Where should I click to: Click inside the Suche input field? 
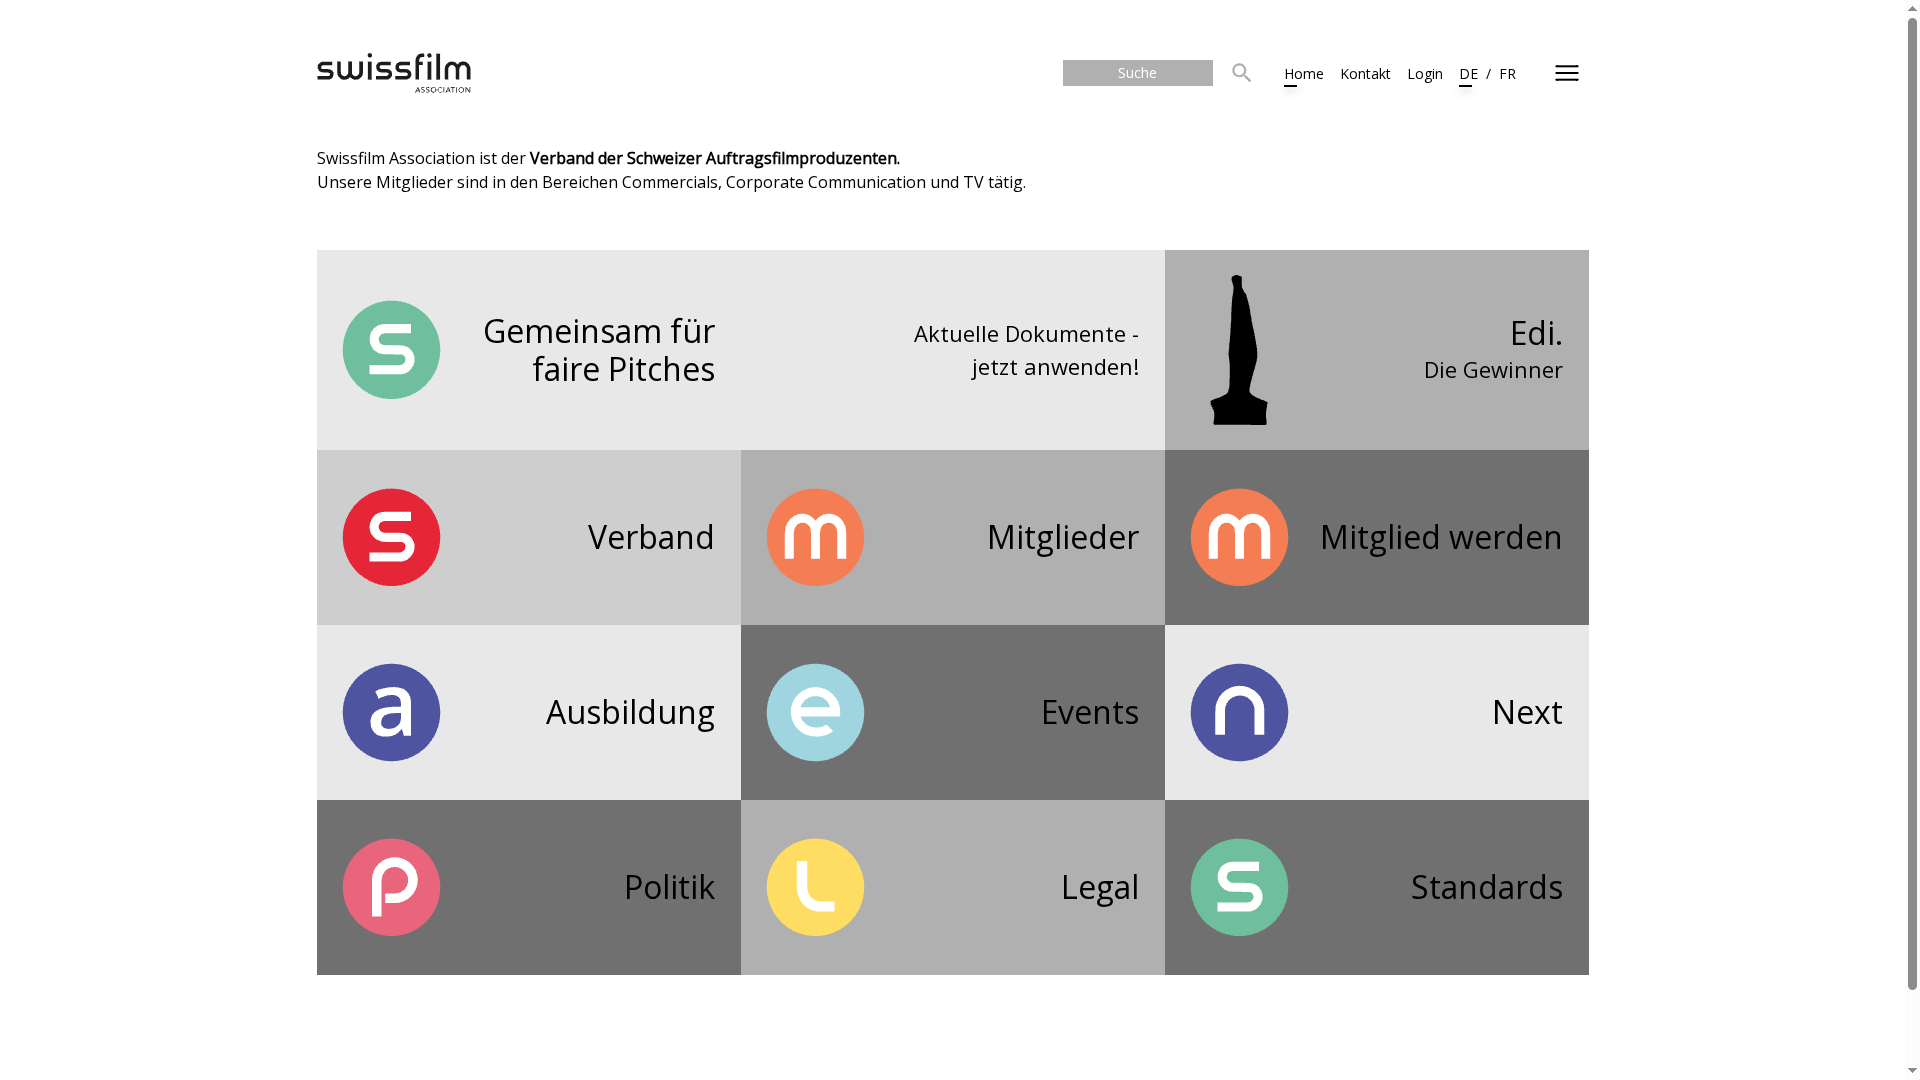pyautogui.click(x=1137, y=72)
